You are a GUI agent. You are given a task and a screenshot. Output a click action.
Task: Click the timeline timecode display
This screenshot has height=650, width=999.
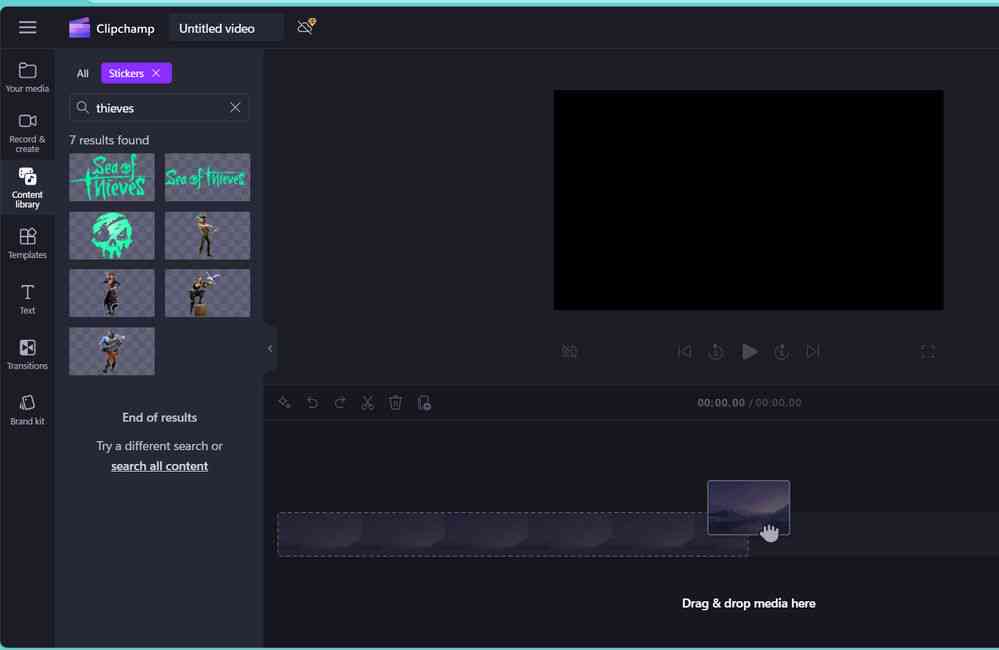click(x=749, y=403)
